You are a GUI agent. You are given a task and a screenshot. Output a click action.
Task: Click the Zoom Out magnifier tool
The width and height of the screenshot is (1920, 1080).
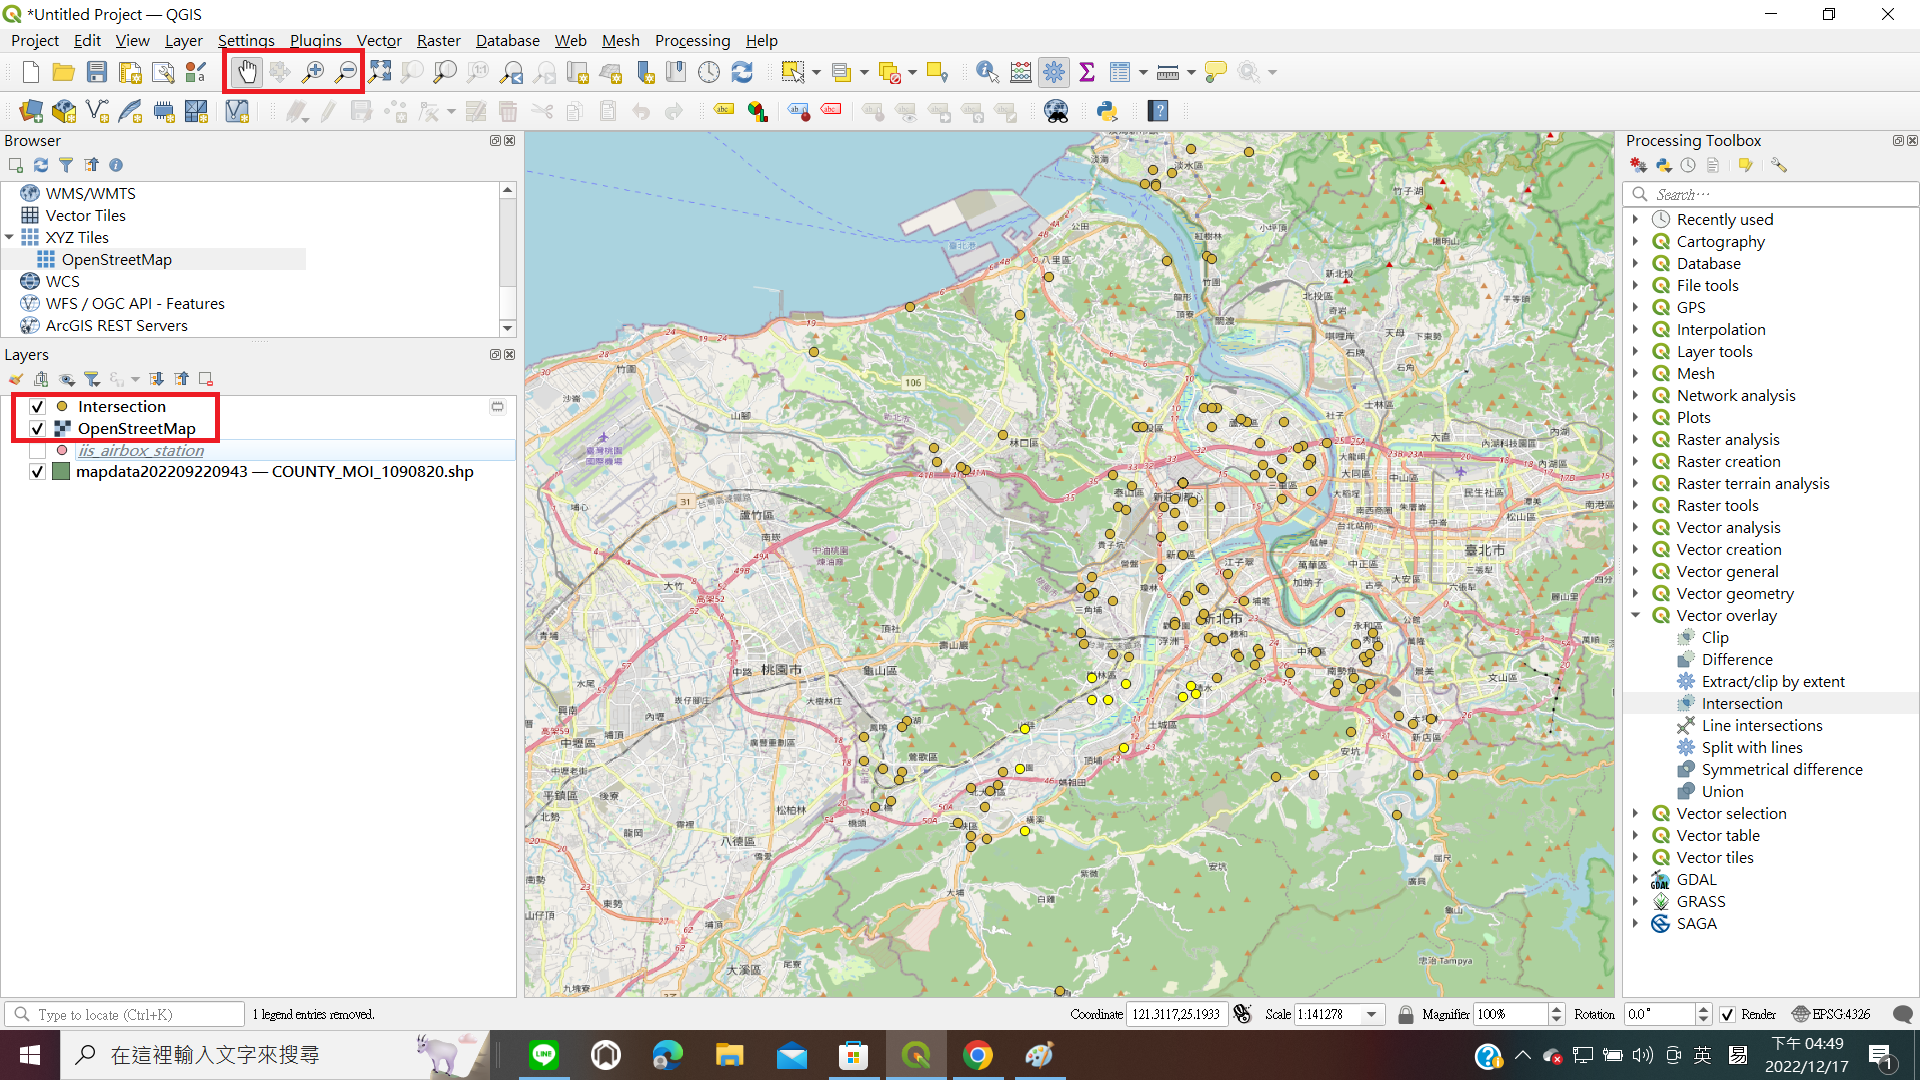click(346, 72)
